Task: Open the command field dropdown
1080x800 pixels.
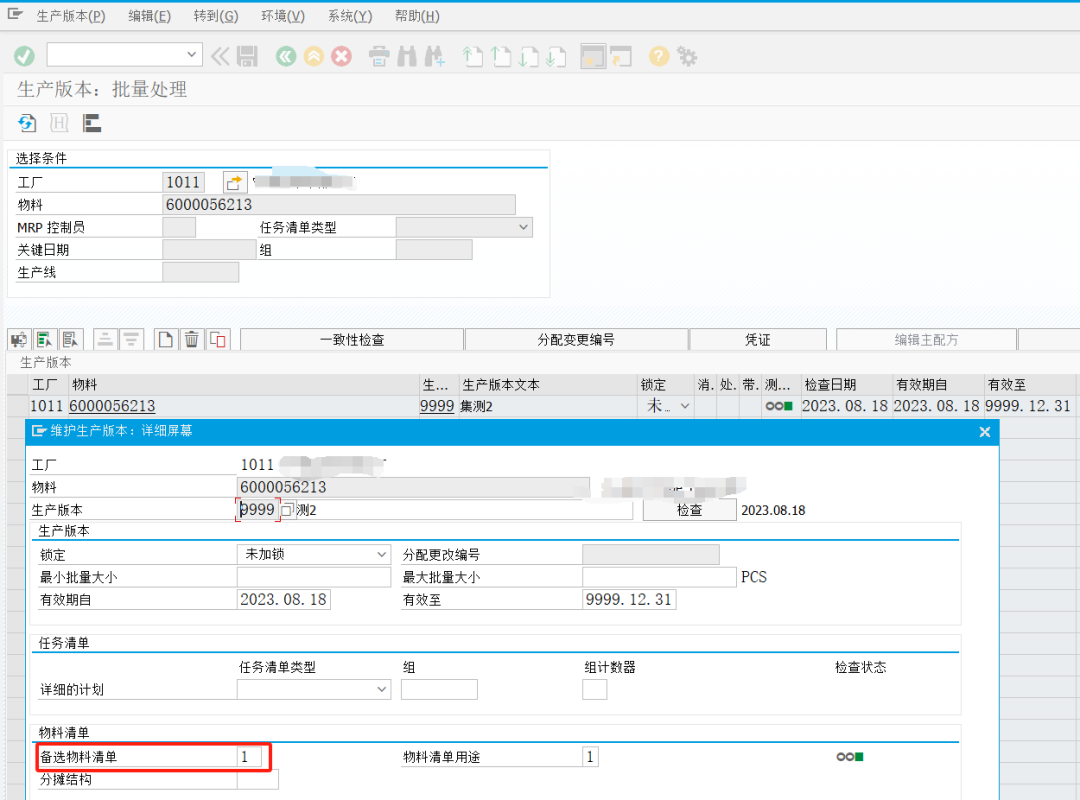Action: tap(191, 54)
